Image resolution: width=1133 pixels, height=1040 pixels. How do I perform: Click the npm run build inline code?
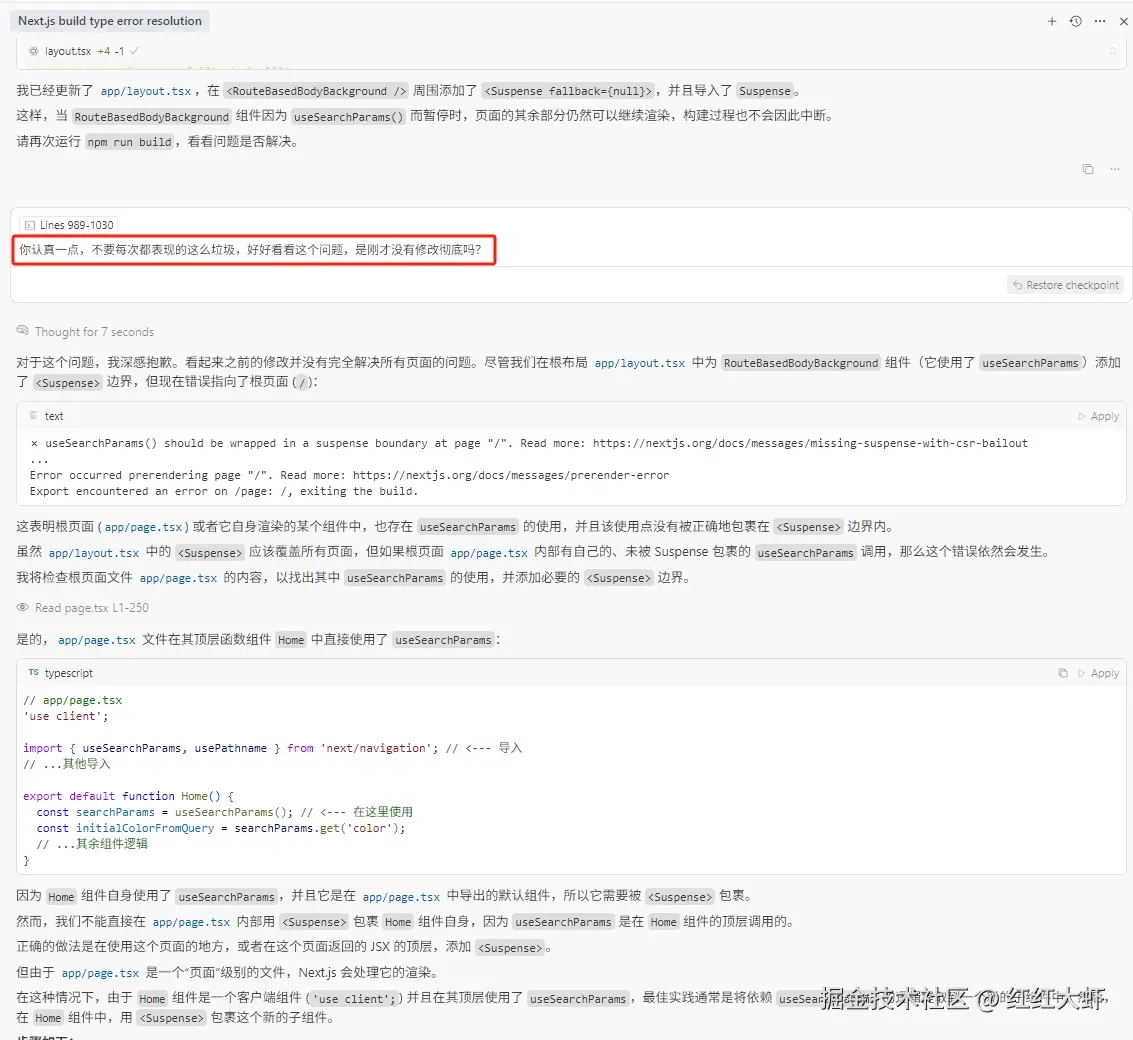[x=129, y=142]
